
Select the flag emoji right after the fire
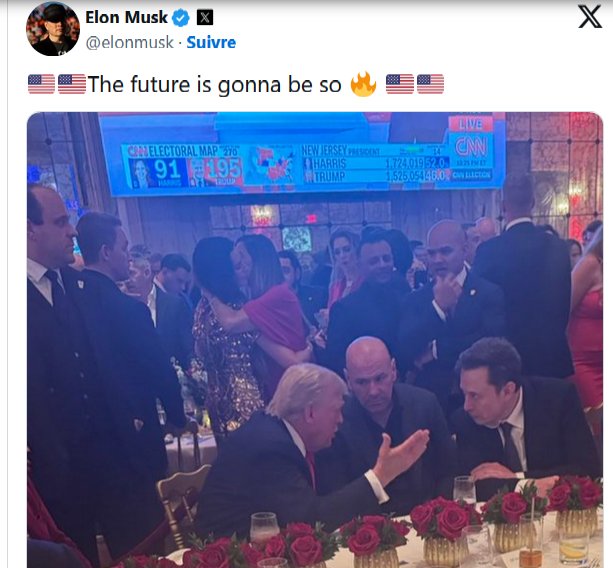coord(400,84)
